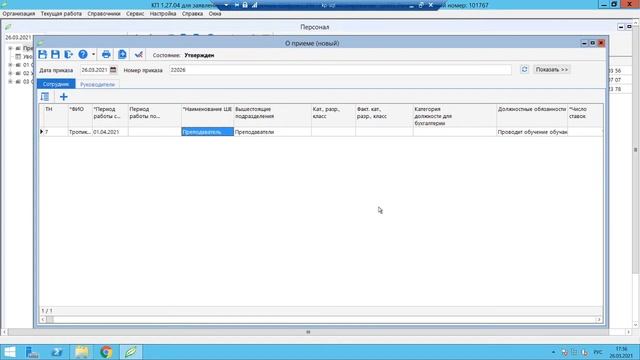Screen dimensions: 640x360
Task: Click the Период работы с column header
Action: pyautogui.click(x=110, y=116)
